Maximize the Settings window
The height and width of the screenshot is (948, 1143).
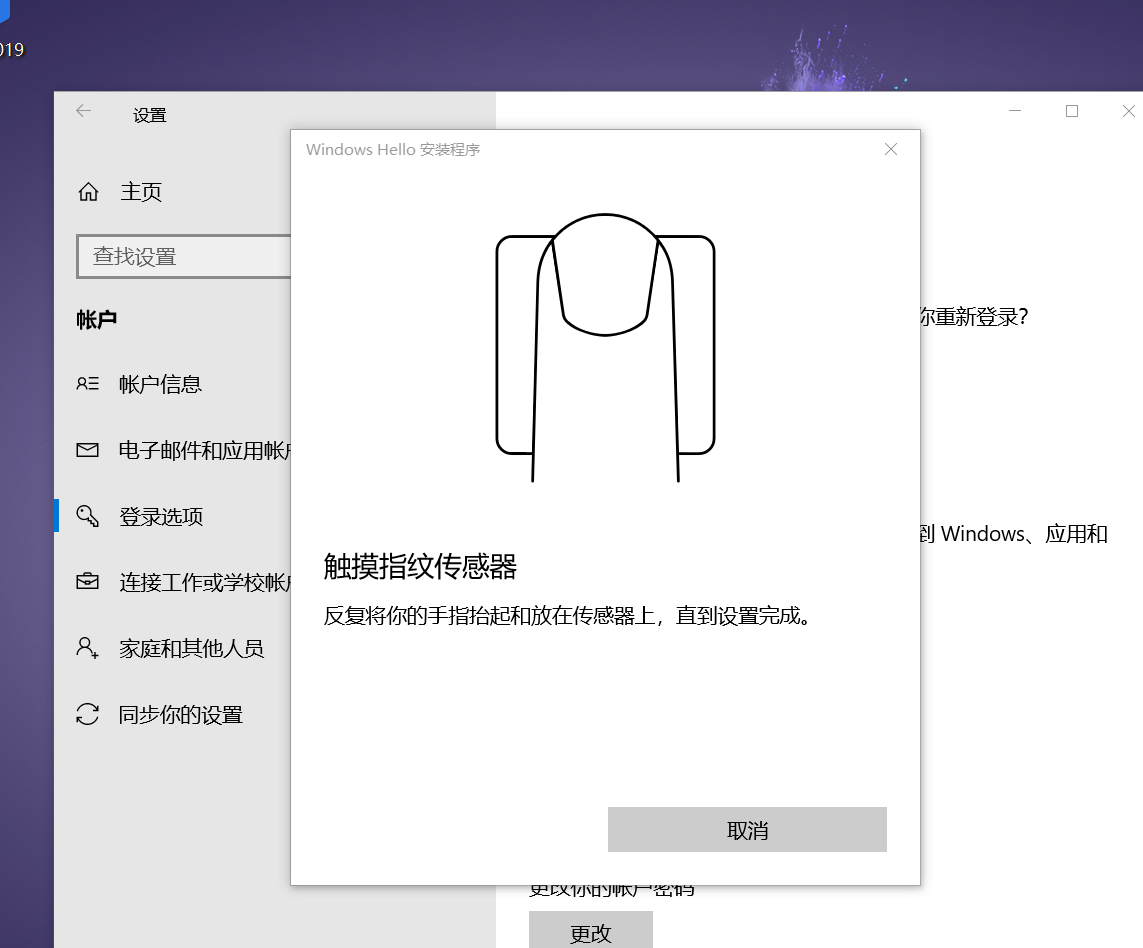pyautogui.click(x=1072, y=111)
